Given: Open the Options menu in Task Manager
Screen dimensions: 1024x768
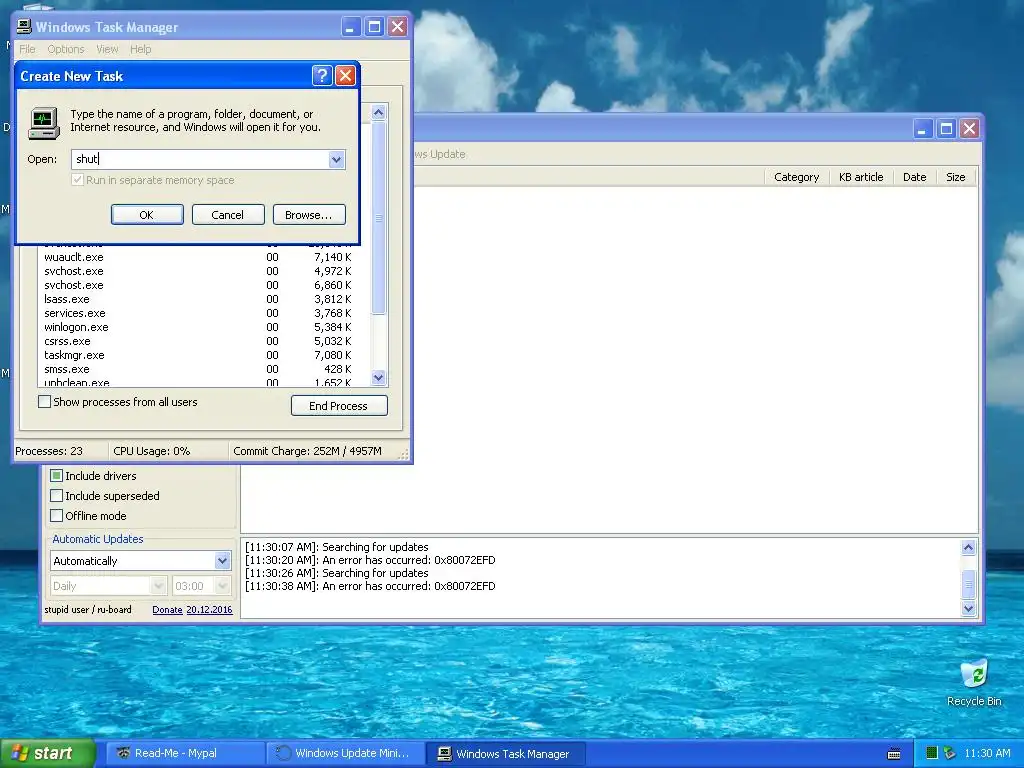Looking at the screenshot, I should coord(66,49).
